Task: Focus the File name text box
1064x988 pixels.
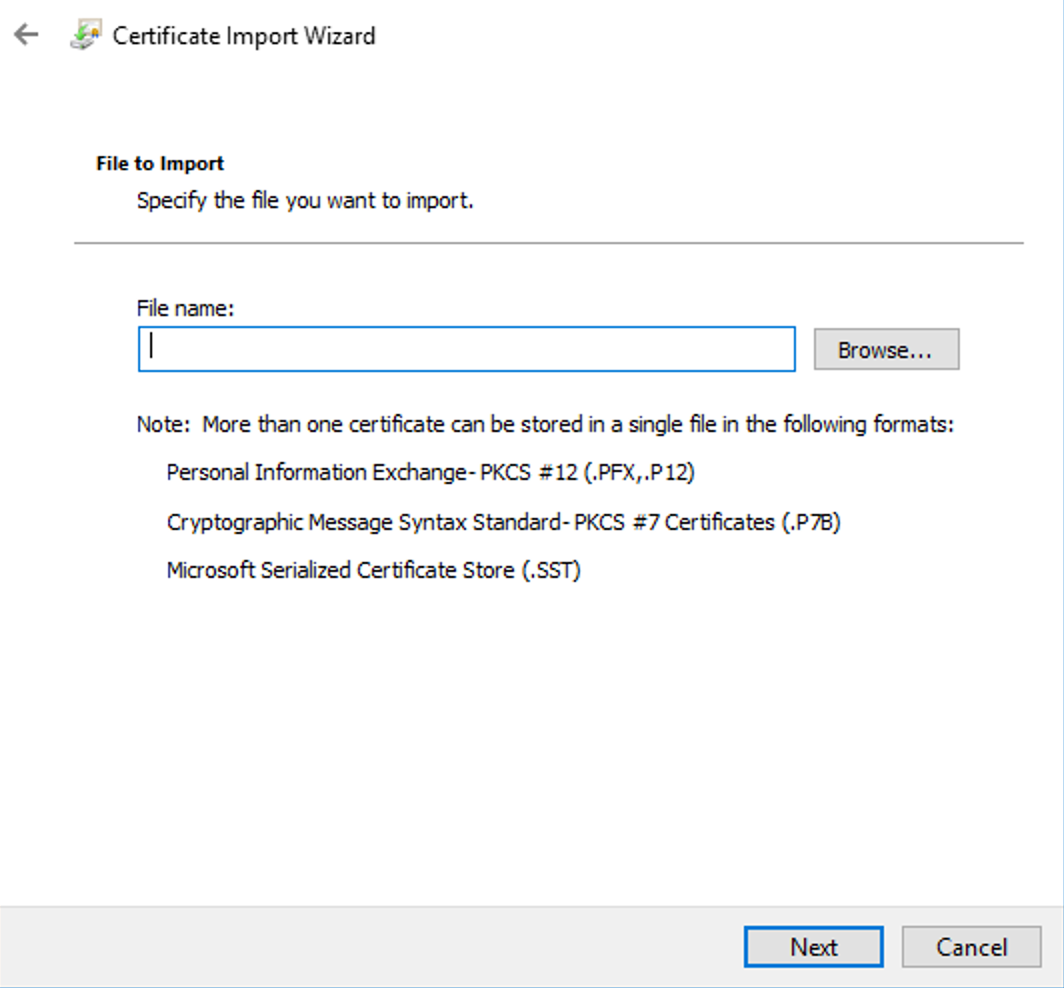Action: 467,349
